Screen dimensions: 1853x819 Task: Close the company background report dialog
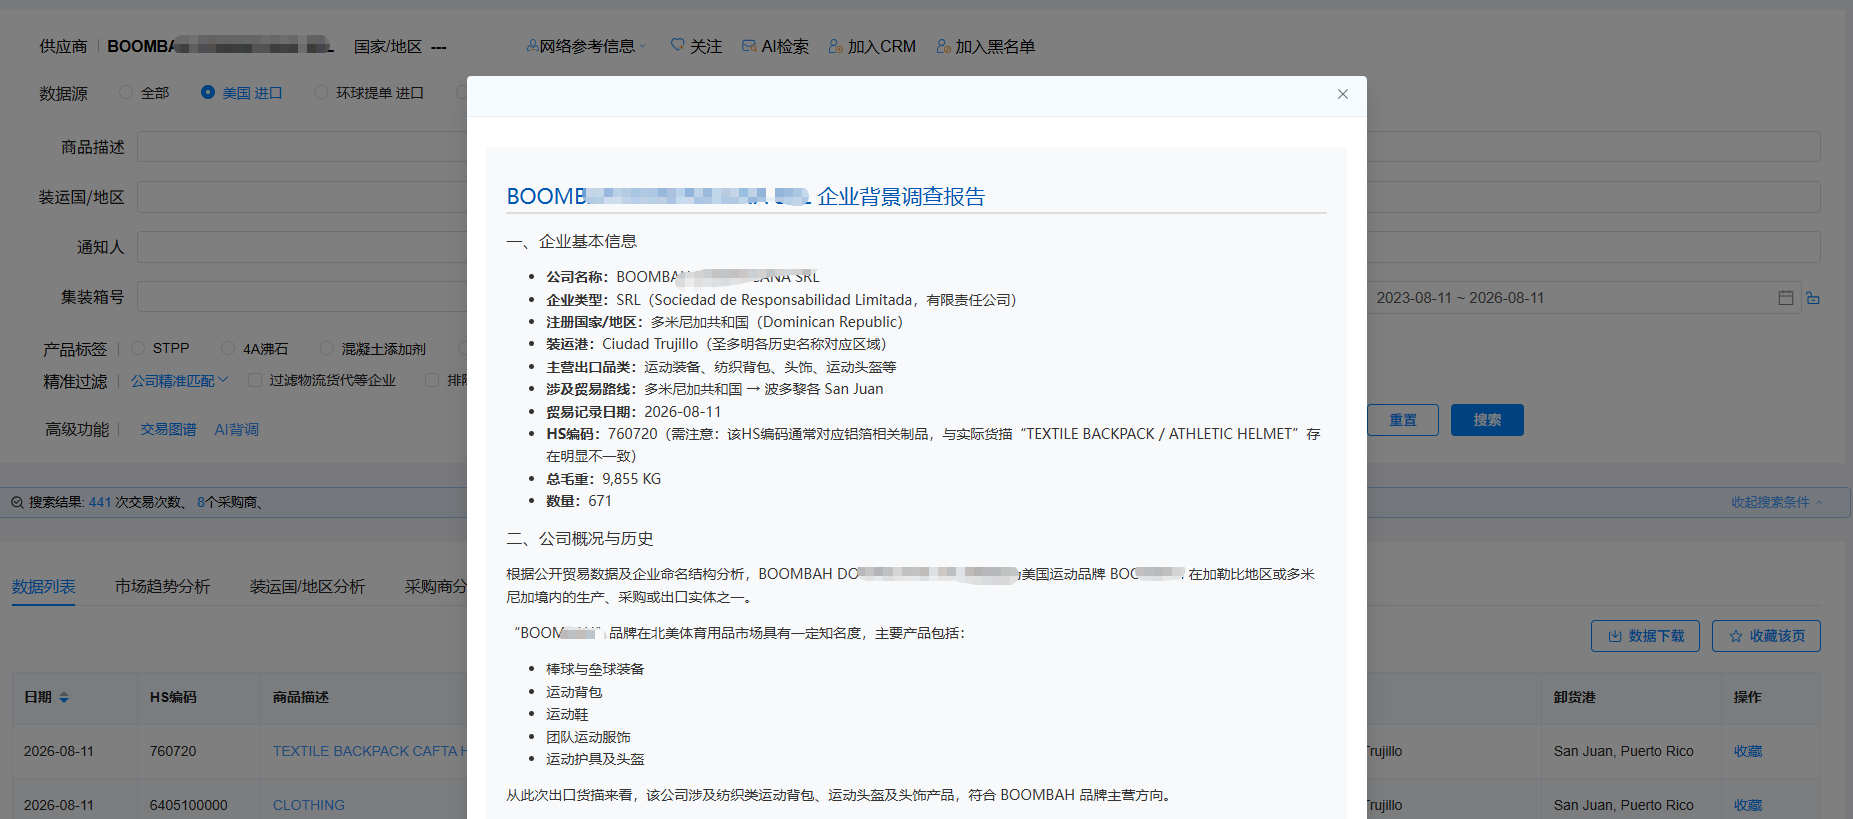click(1343, 94)
